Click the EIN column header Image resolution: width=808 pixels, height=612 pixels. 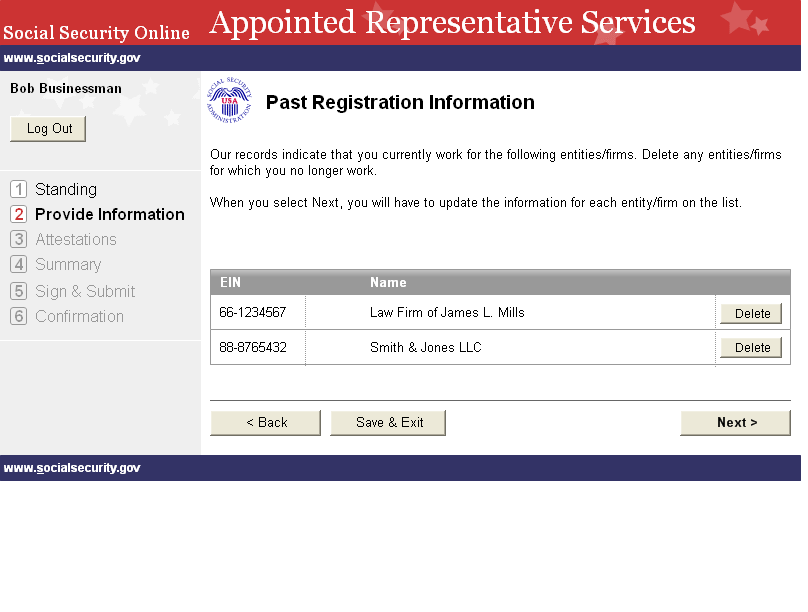(230, 283)
